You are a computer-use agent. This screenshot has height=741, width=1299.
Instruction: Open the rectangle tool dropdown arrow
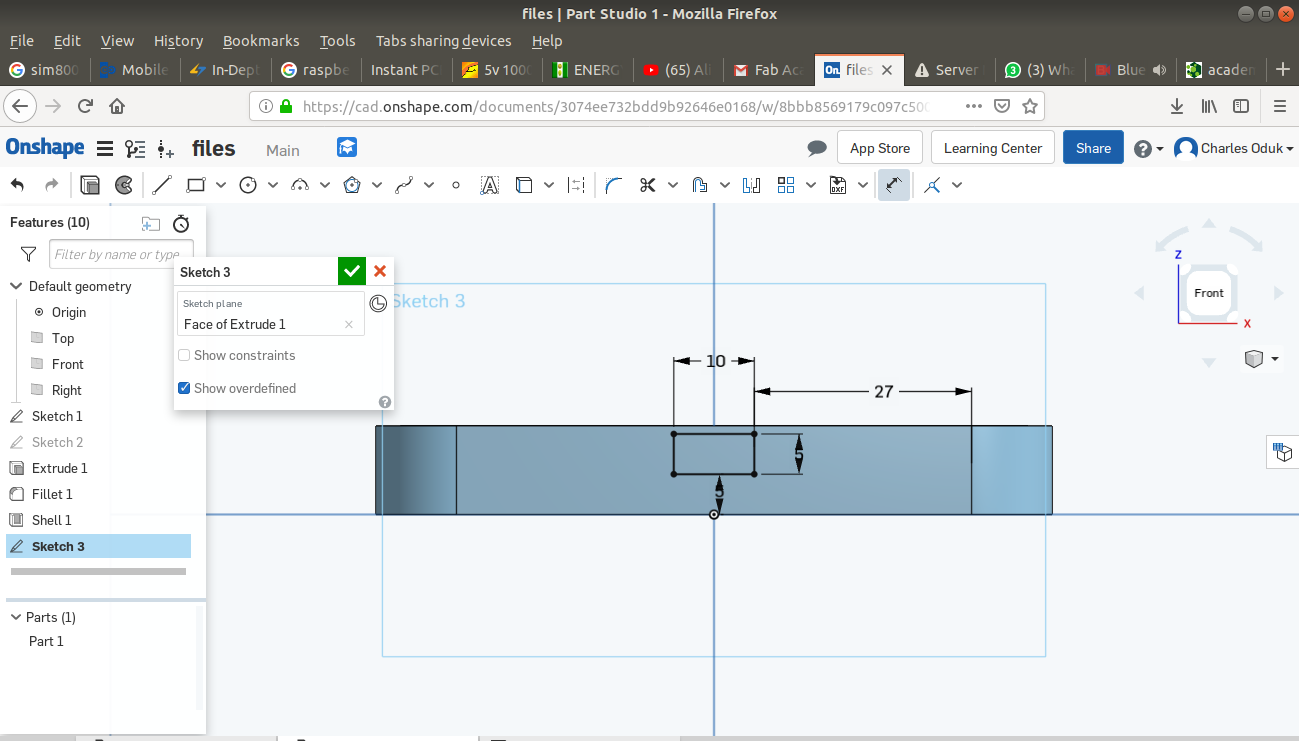(221, 185)
